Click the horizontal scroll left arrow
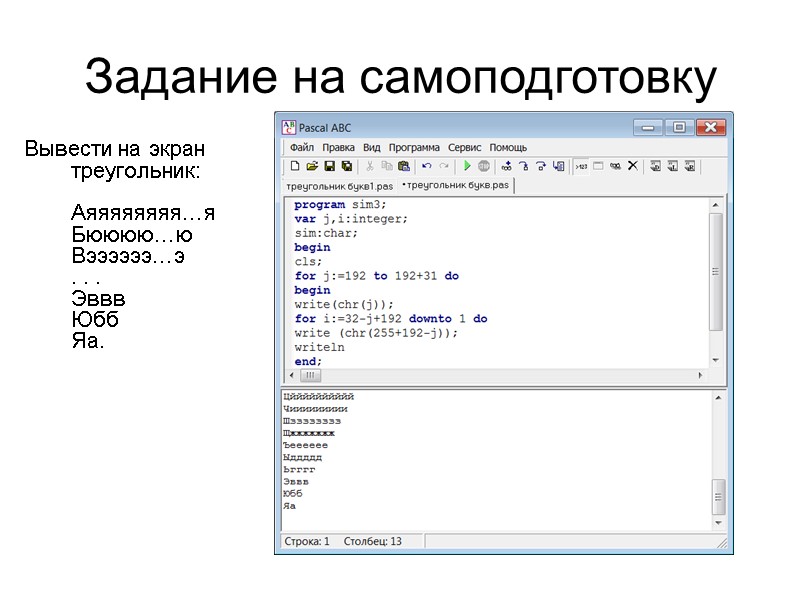 click(x=292, y=375)
